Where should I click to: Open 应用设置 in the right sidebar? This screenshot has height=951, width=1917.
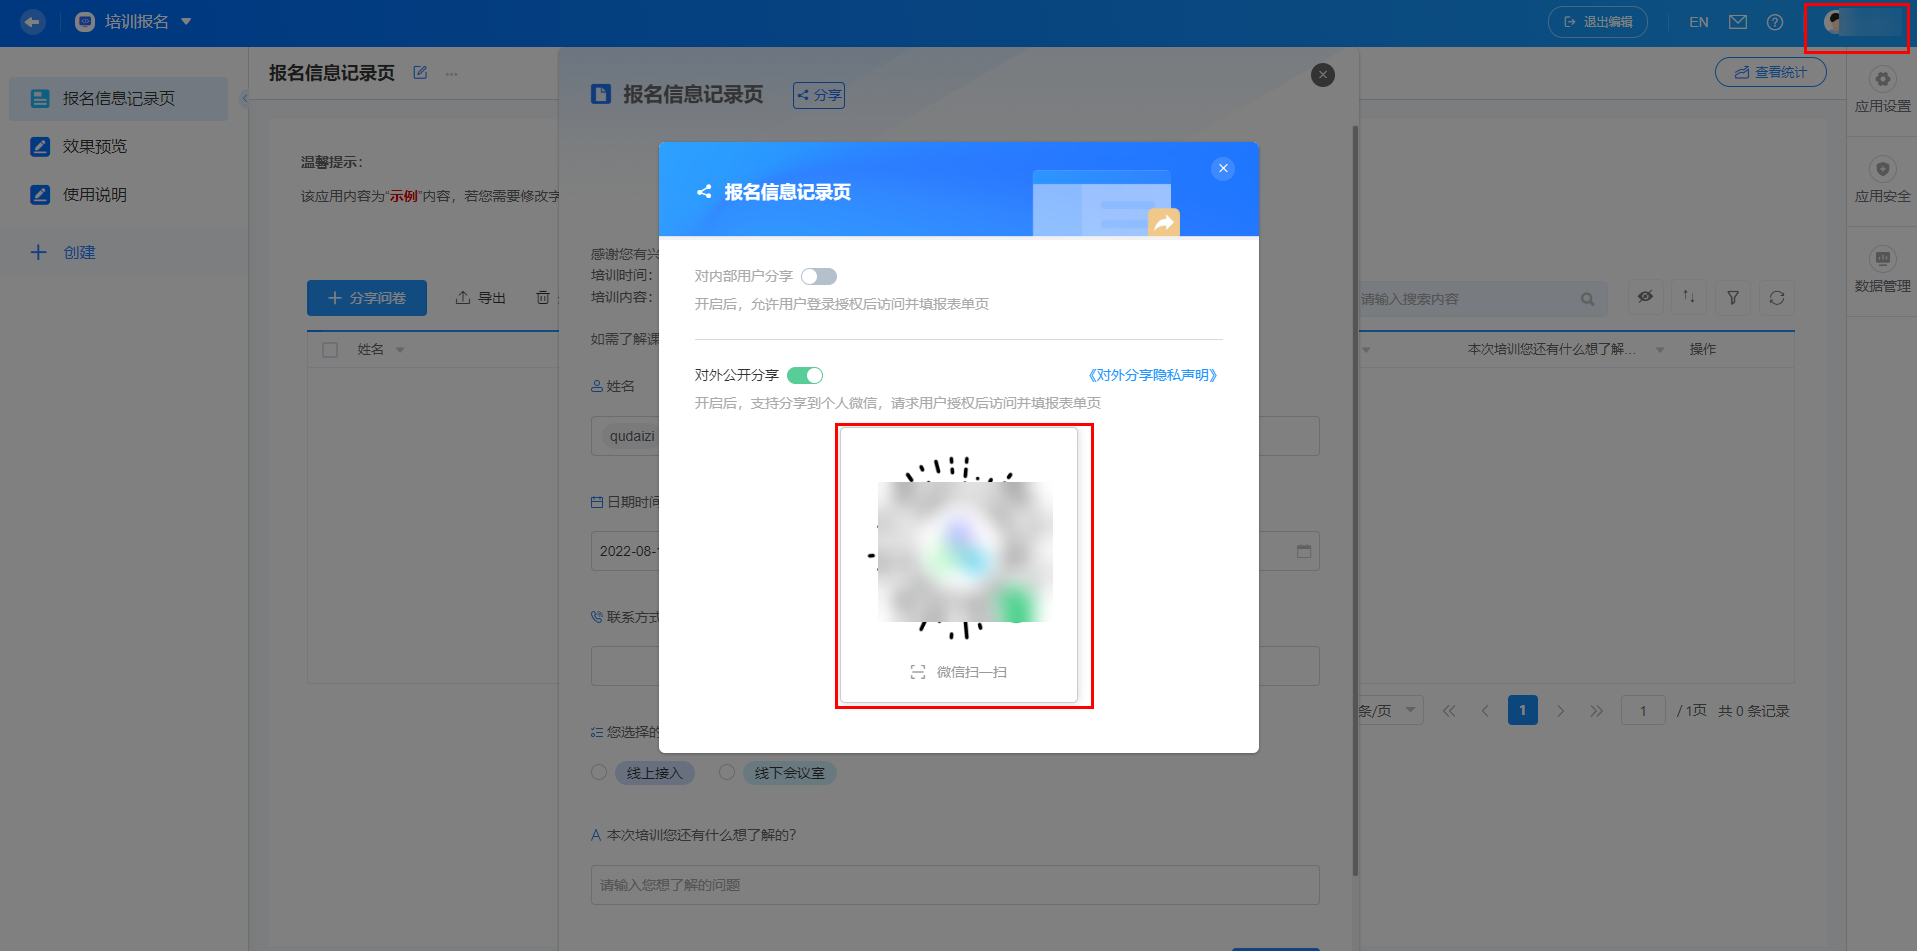[1881, 90]
